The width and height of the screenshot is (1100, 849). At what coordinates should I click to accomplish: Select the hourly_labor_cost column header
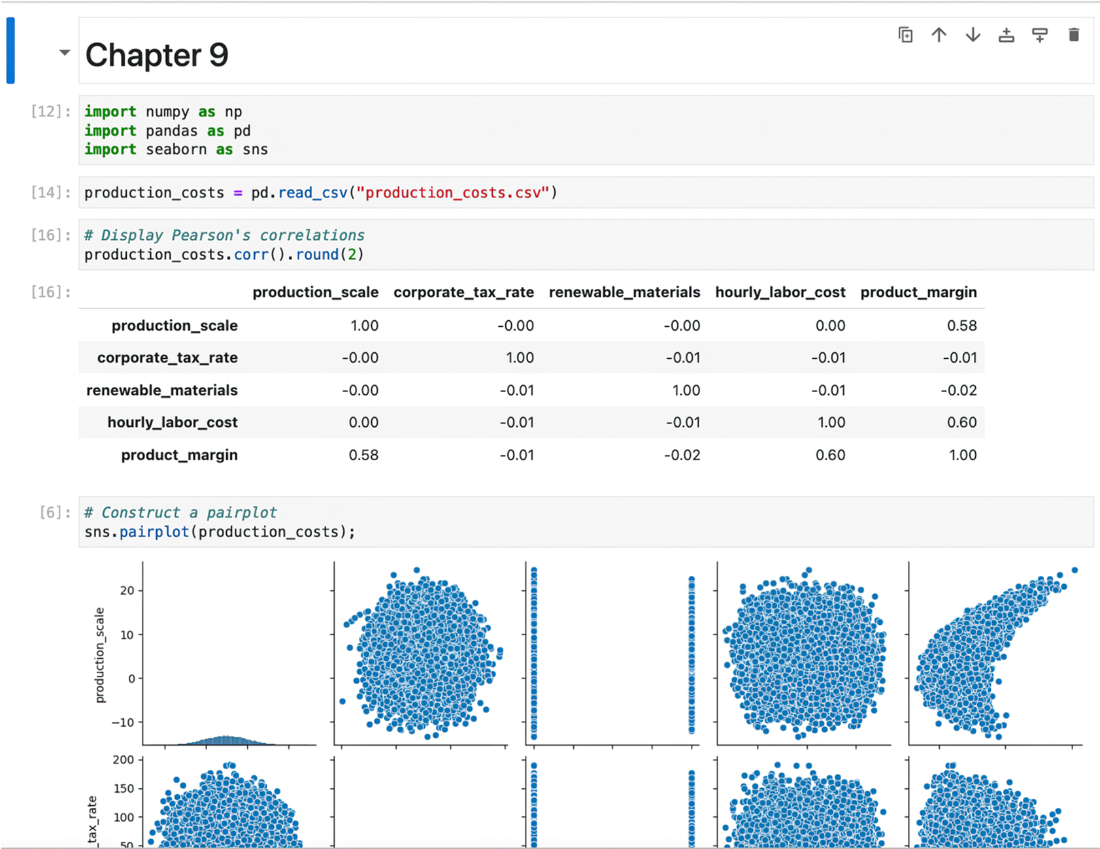(x=780, y=292)
